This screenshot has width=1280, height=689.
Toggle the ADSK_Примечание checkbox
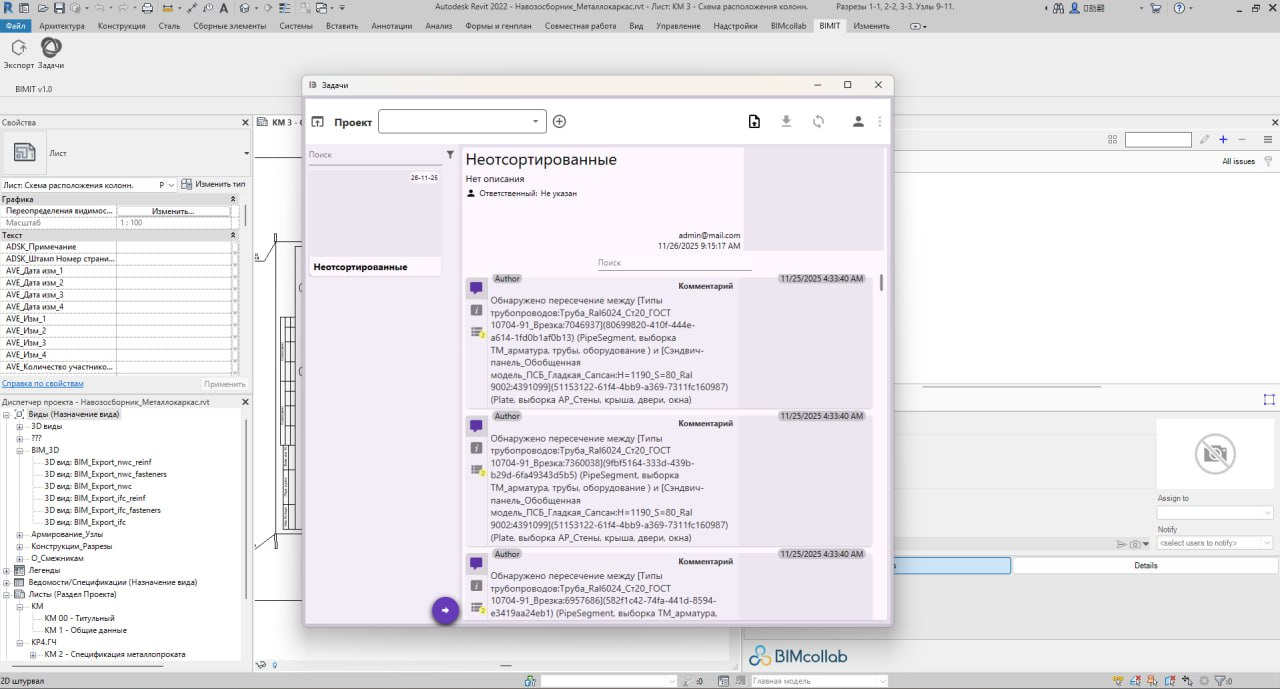click(x=236, y=247)
